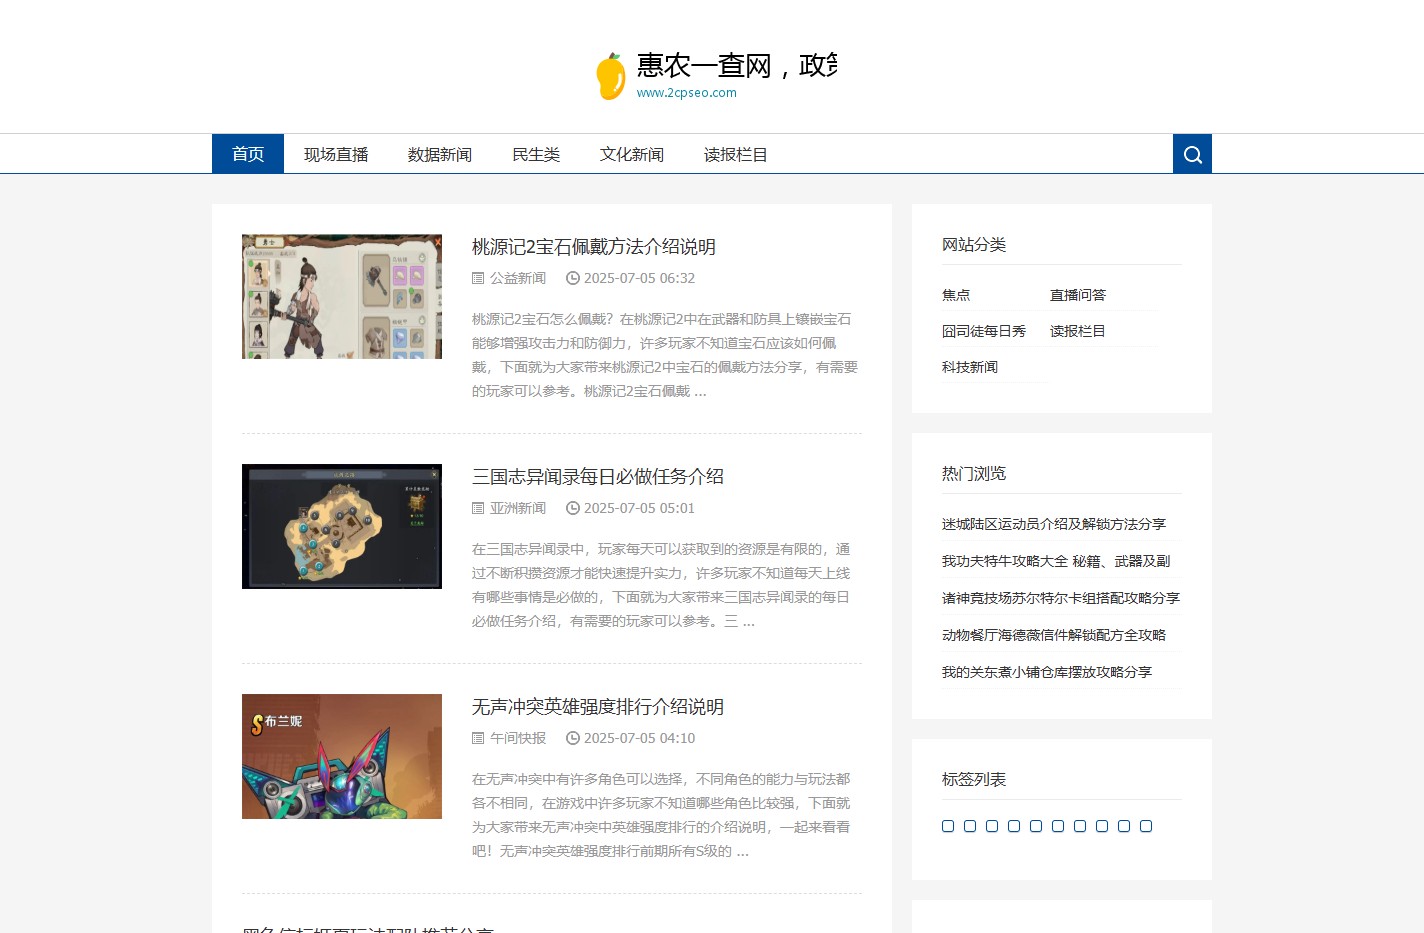Image resolution: width=1424 pixels, height=933 pixels.
Task: Click the 午间快报 category link
Action: pos(518,739)
